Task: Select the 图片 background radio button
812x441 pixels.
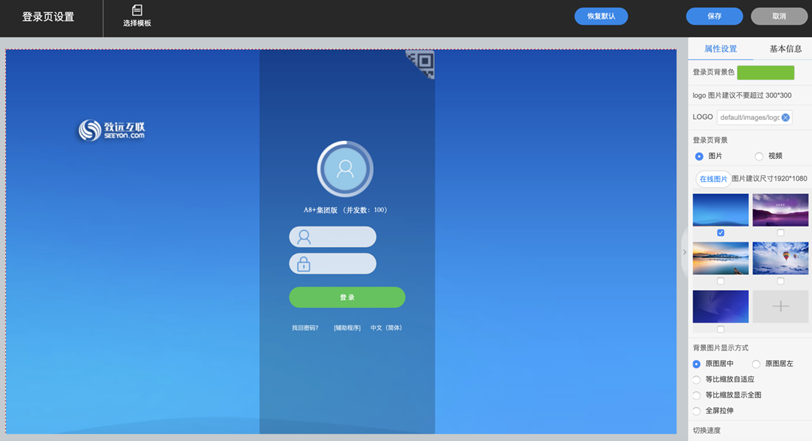Action: (699, 156)
